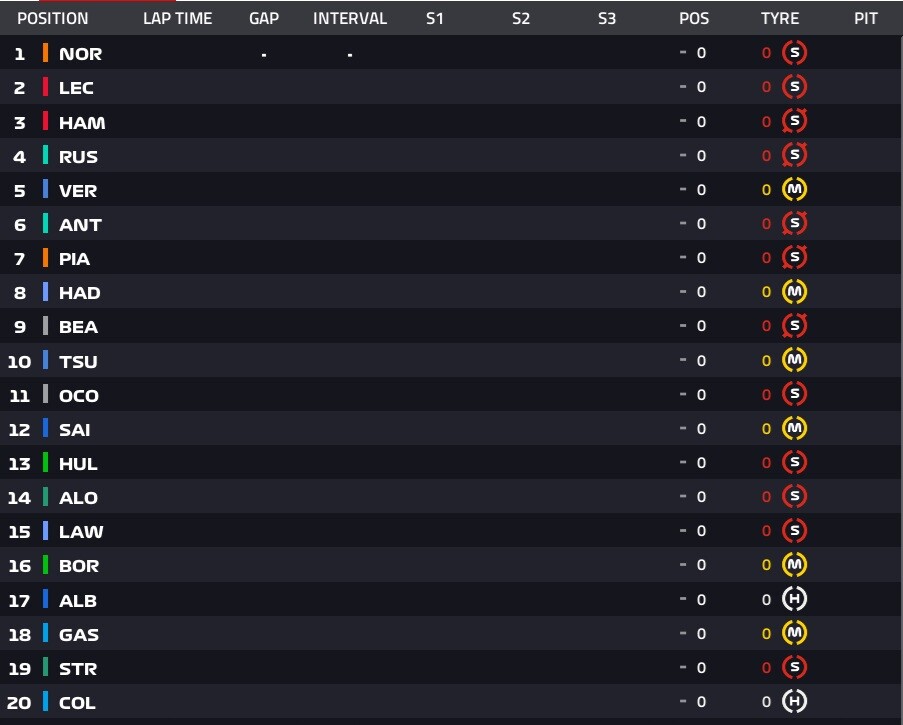The width and height of the screenshot is (903, 725).
Task: Click the medium tyre icon for VER
Action: [x=795, y=190]
